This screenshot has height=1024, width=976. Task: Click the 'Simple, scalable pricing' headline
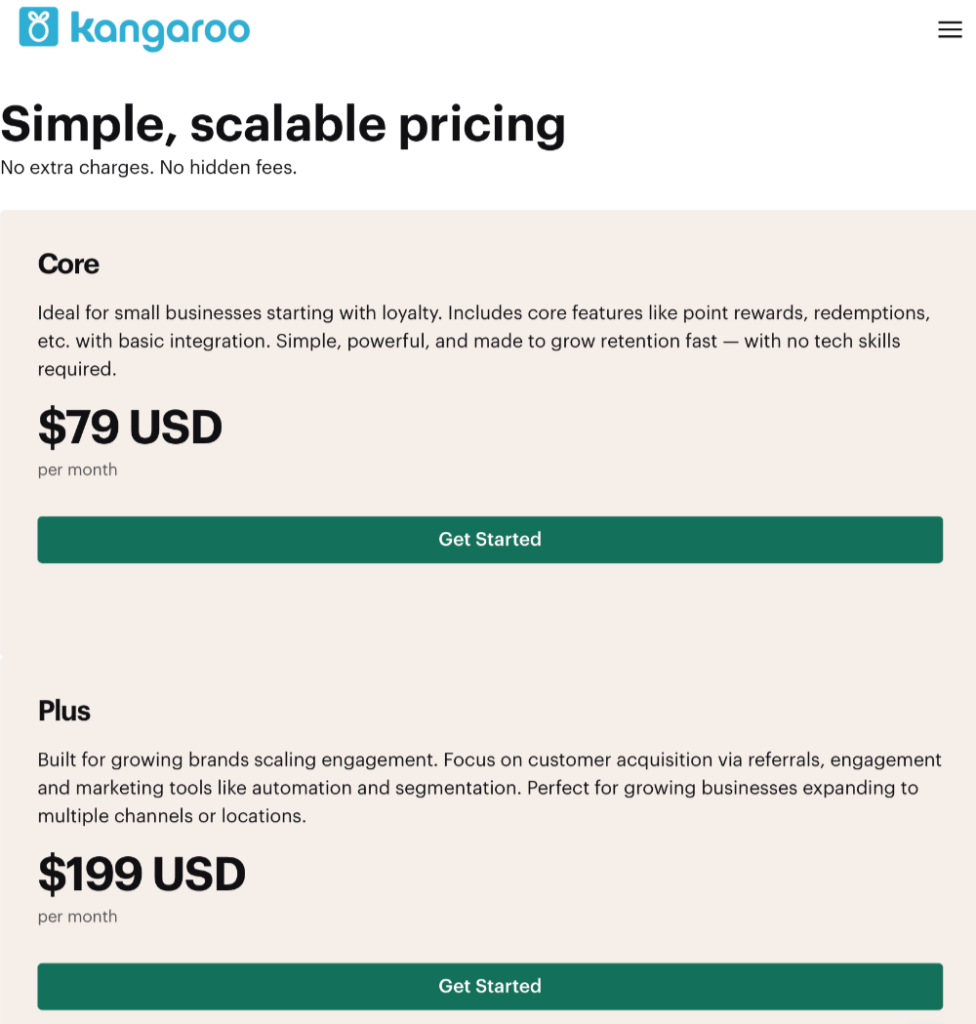click(283, 124)
